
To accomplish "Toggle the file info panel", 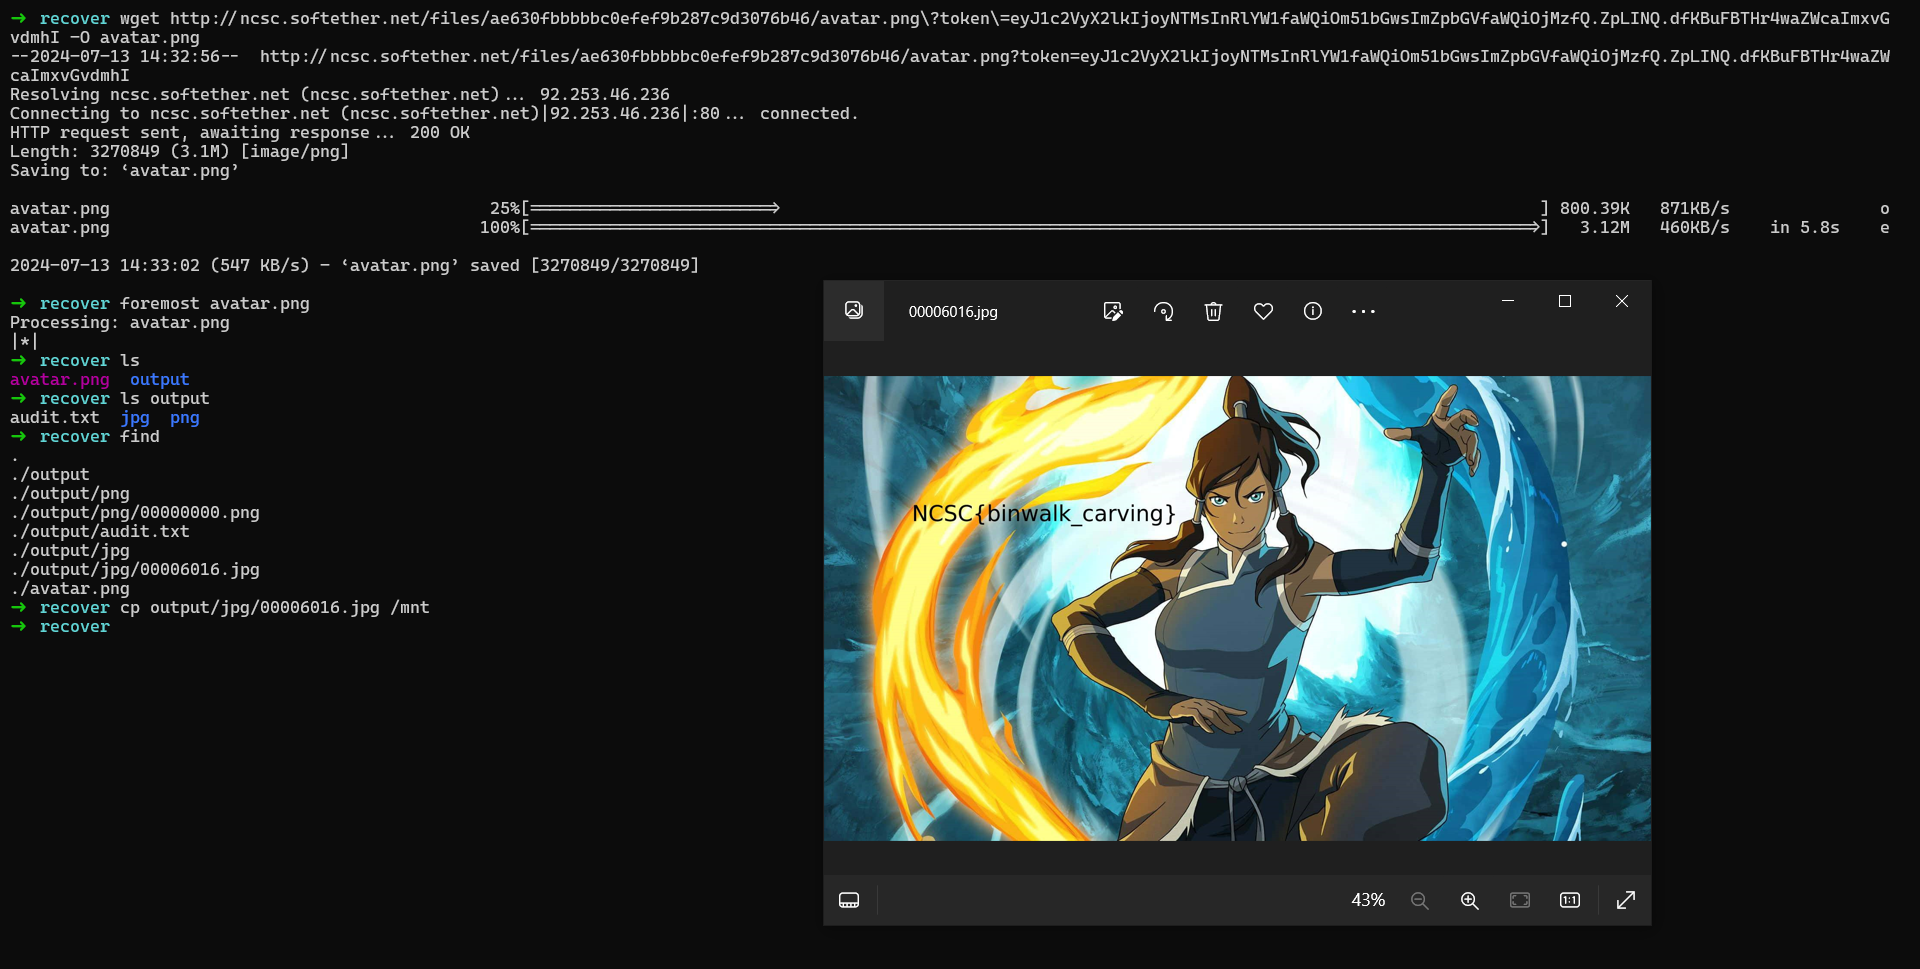I will pyautogui.click(x=1313, y=312).
